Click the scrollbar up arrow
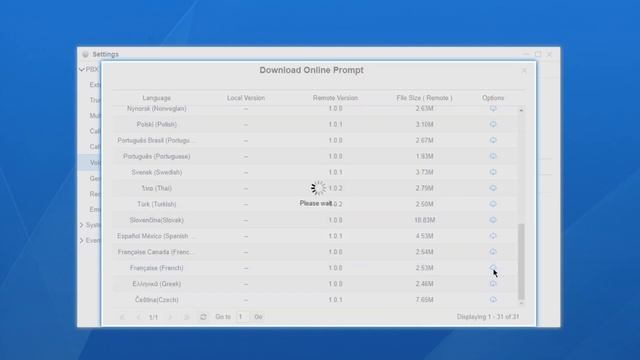Viewport: 640px width, 360px height. click(x=521, y=110)
